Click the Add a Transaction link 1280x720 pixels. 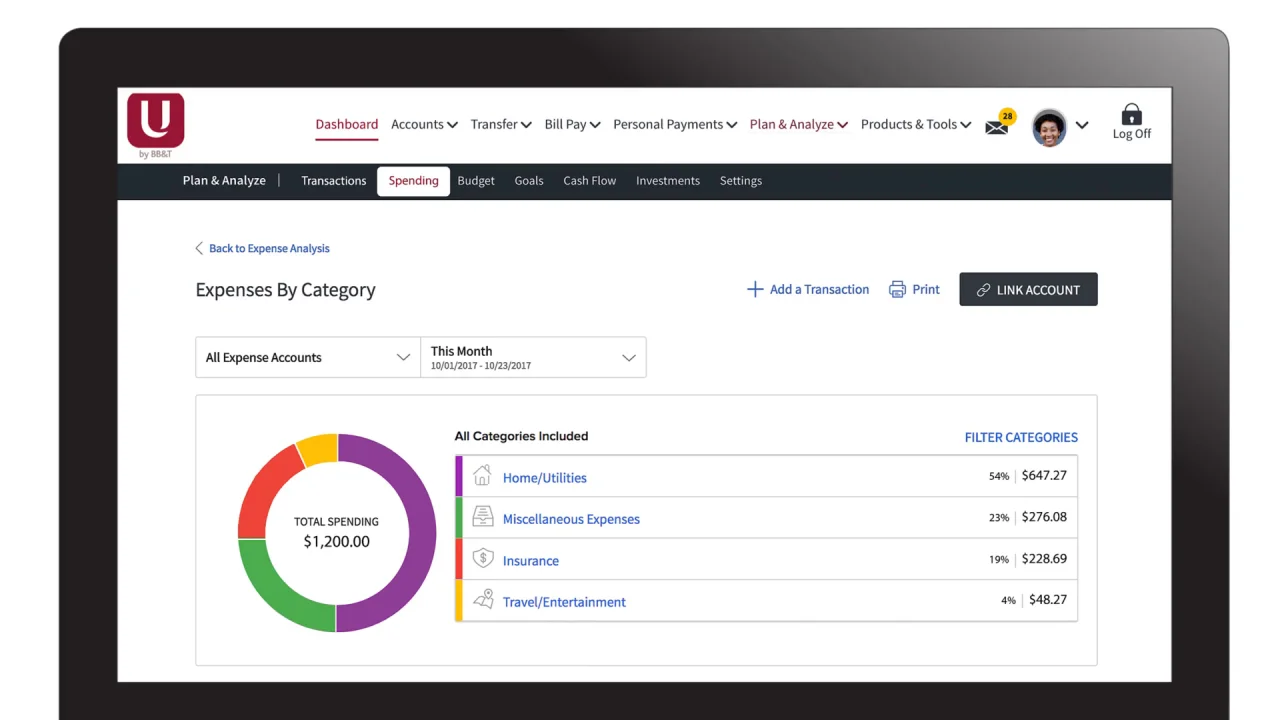click(819, 289)
